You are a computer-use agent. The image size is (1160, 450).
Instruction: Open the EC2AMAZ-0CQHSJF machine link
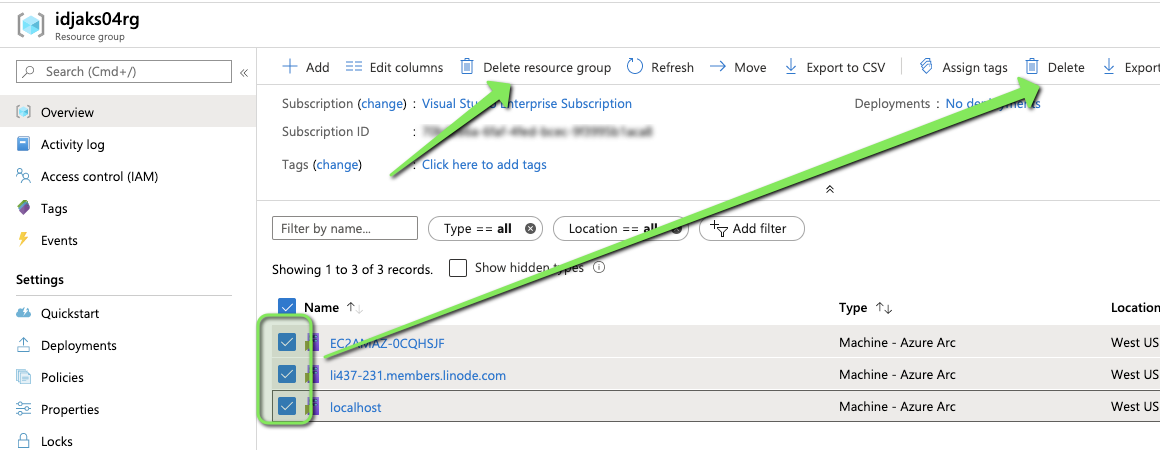[387, 343]
